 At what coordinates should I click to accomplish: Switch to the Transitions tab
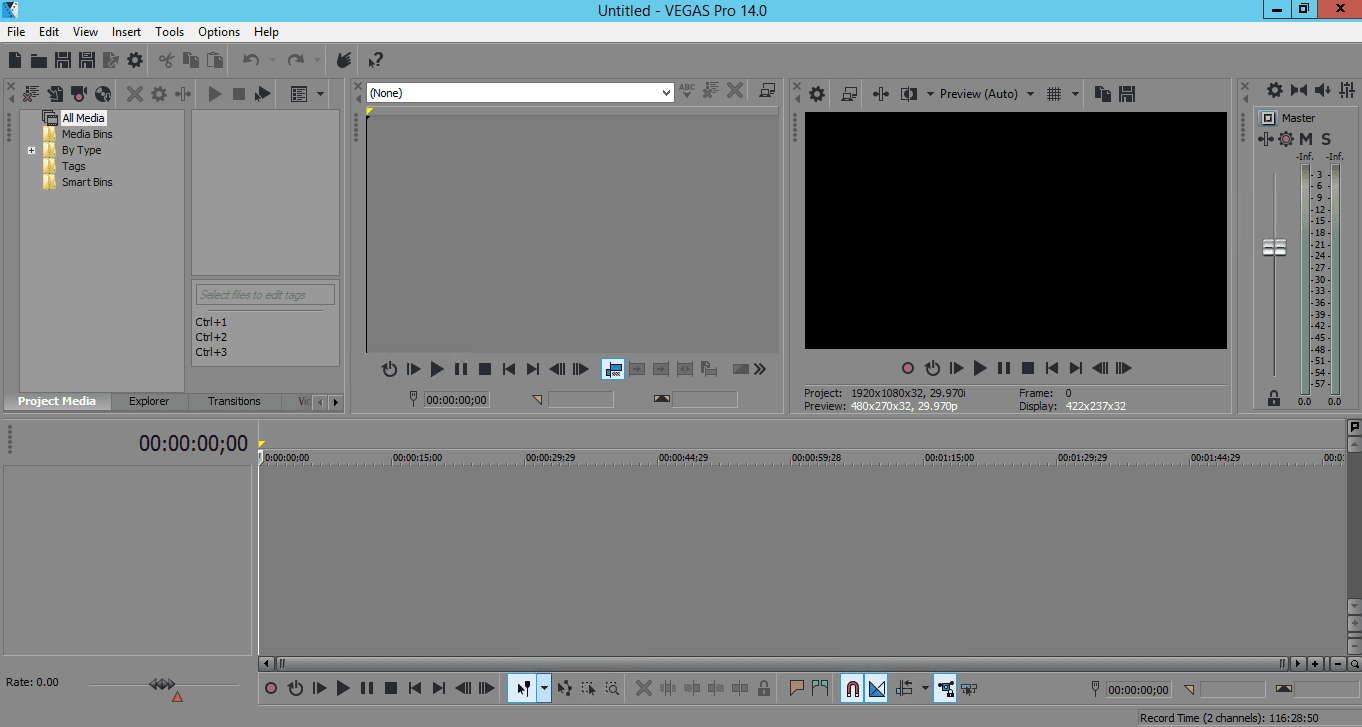(x=234, y=401)
